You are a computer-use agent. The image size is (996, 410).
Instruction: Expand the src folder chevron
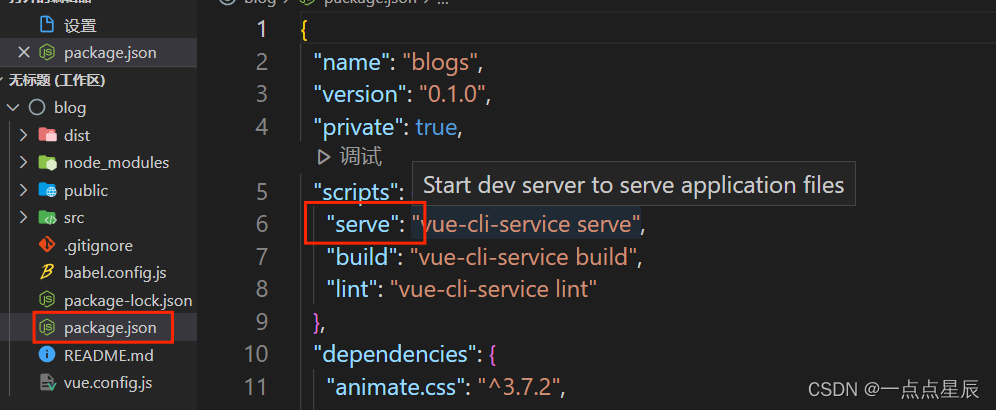[x=24, y=217]
